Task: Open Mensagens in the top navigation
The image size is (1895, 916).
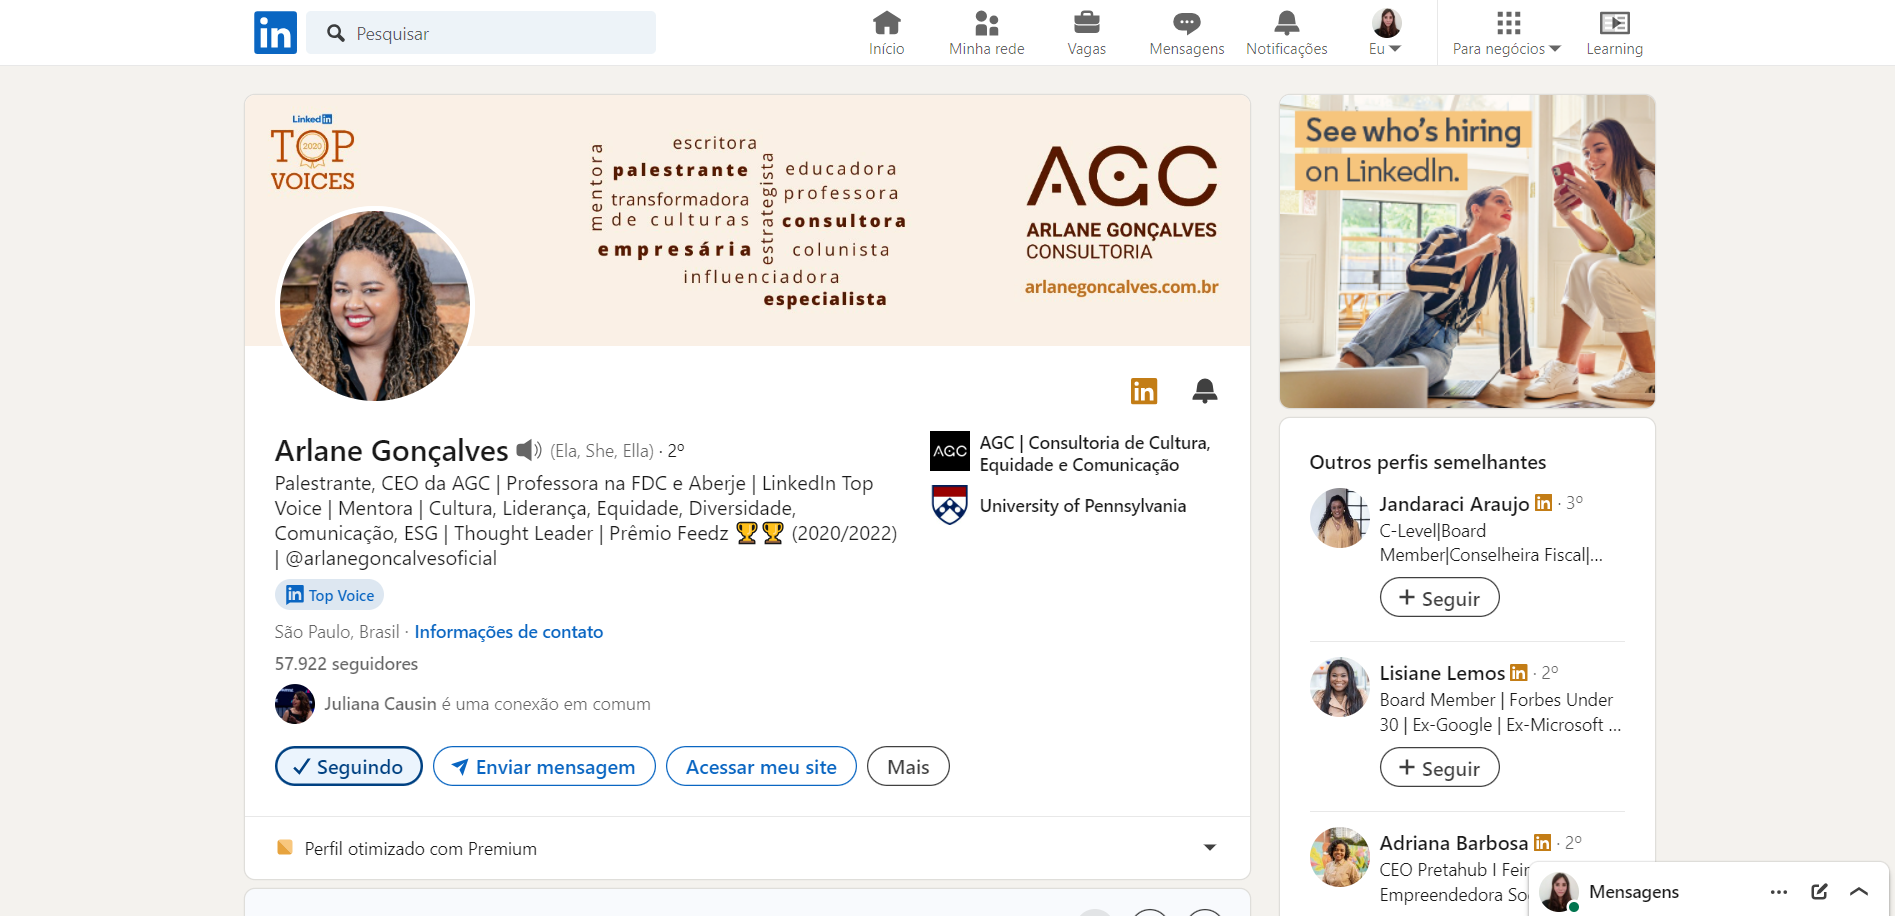Action: pos(1186,33)
